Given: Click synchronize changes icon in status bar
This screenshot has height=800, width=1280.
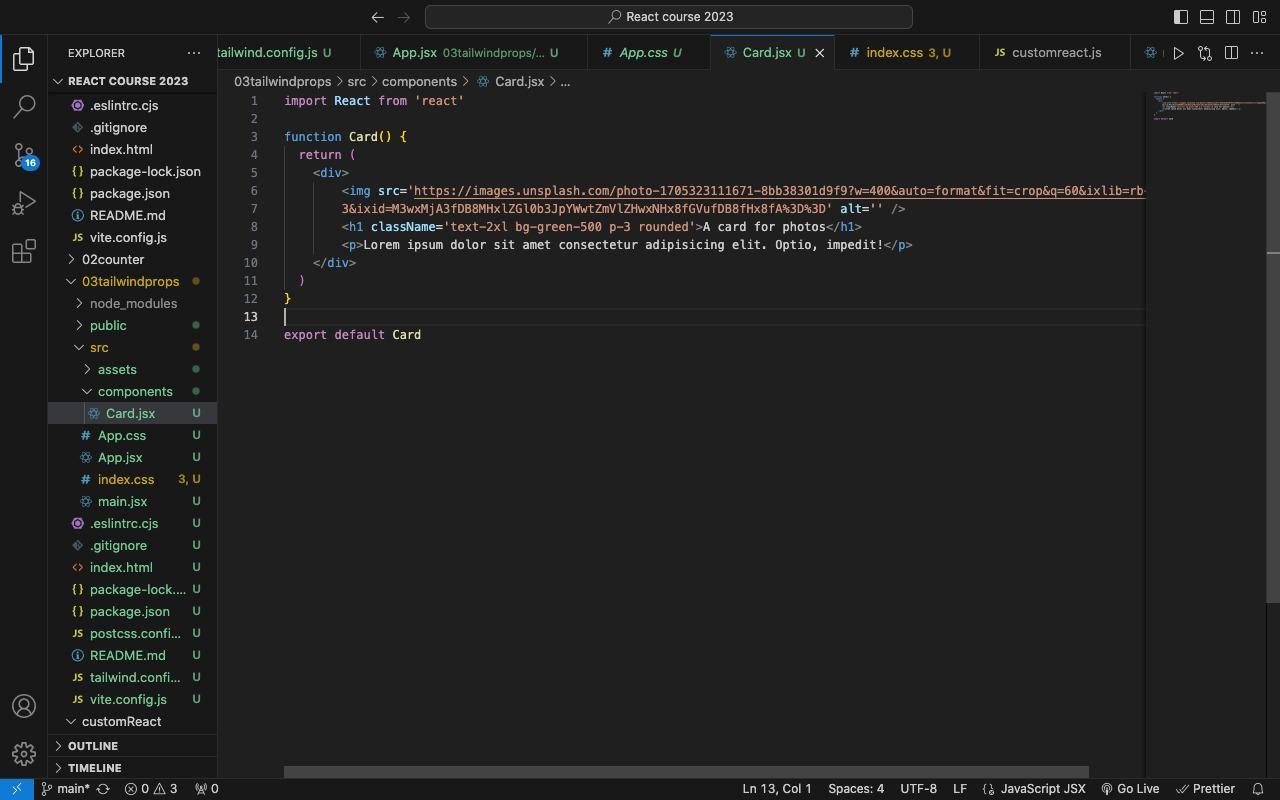Looking at the screenshot, I should [x=103, y=789].
